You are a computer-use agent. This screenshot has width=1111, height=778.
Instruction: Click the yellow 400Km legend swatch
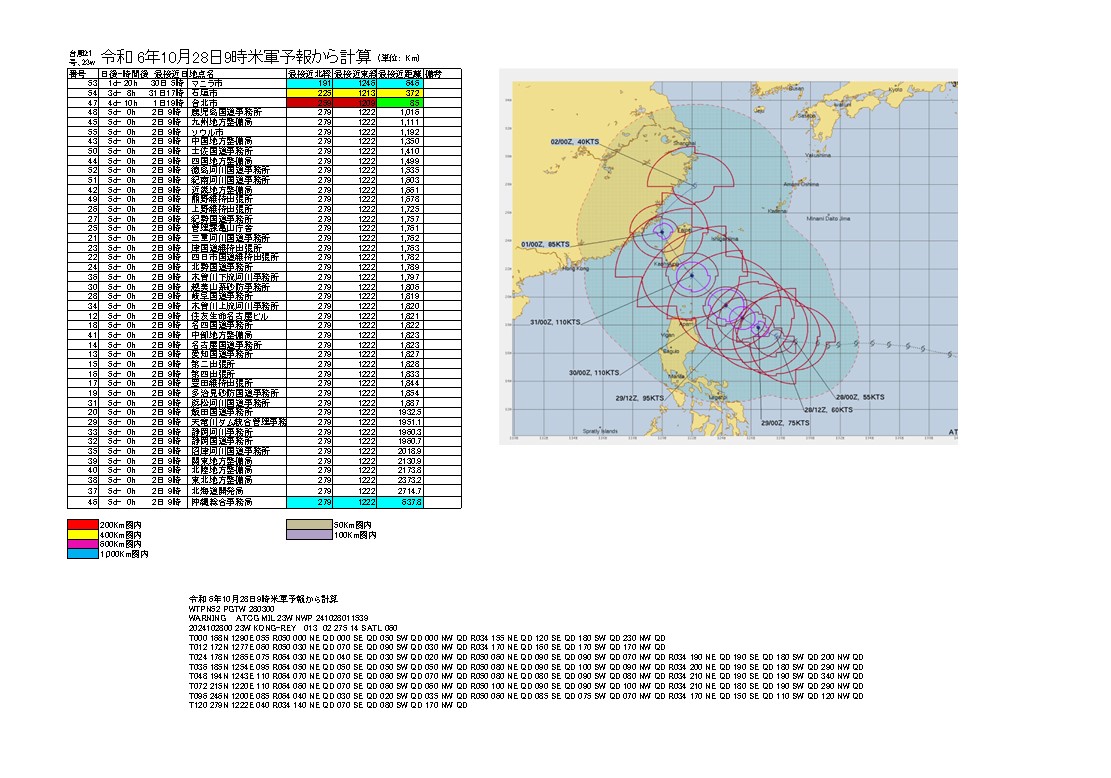pyautogui.click(x=83, y=534)
